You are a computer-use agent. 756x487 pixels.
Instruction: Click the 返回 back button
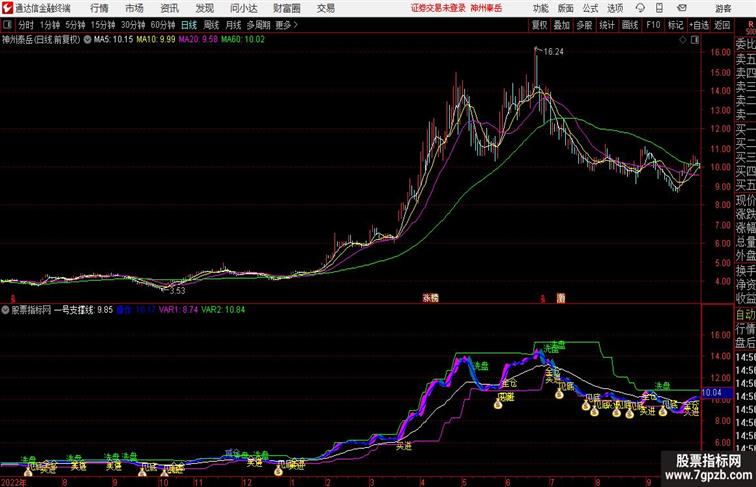click(x=722, y=25)
